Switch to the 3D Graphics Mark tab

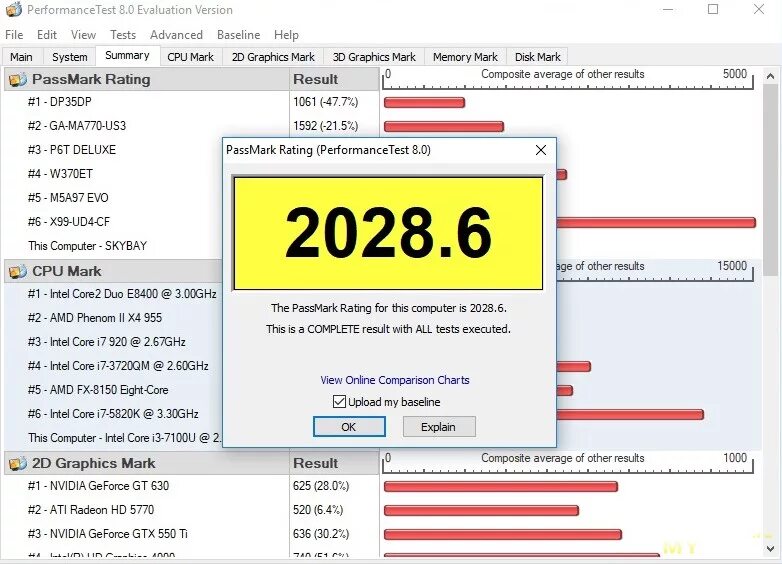(374, 57)
